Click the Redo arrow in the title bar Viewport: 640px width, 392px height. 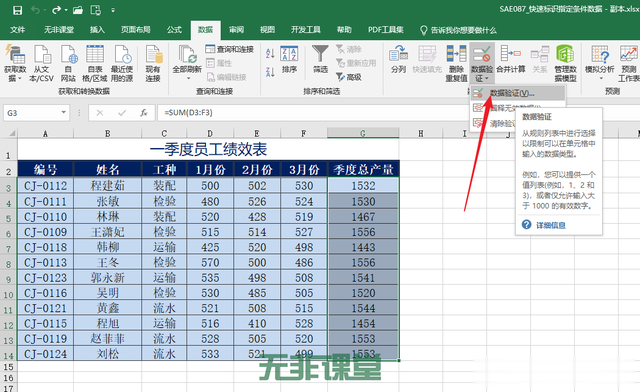coord(56,10)
